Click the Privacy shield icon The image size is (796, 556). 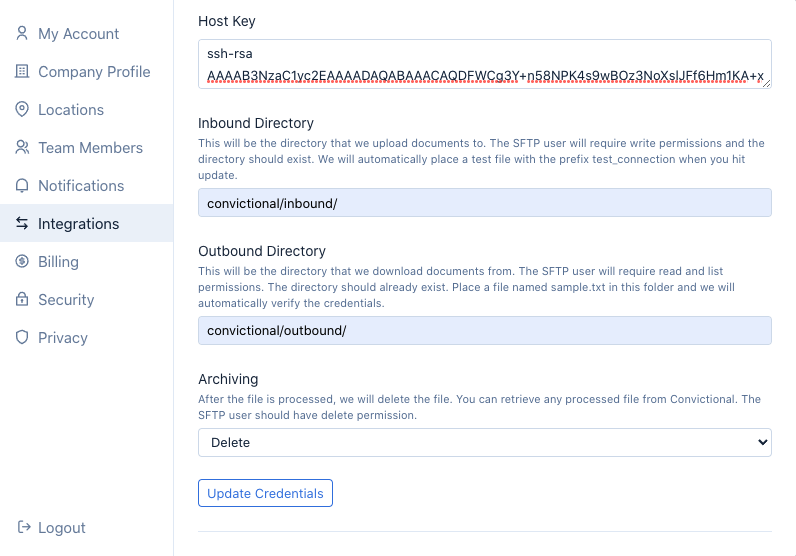pyautogui.click(x=22, y=337)
